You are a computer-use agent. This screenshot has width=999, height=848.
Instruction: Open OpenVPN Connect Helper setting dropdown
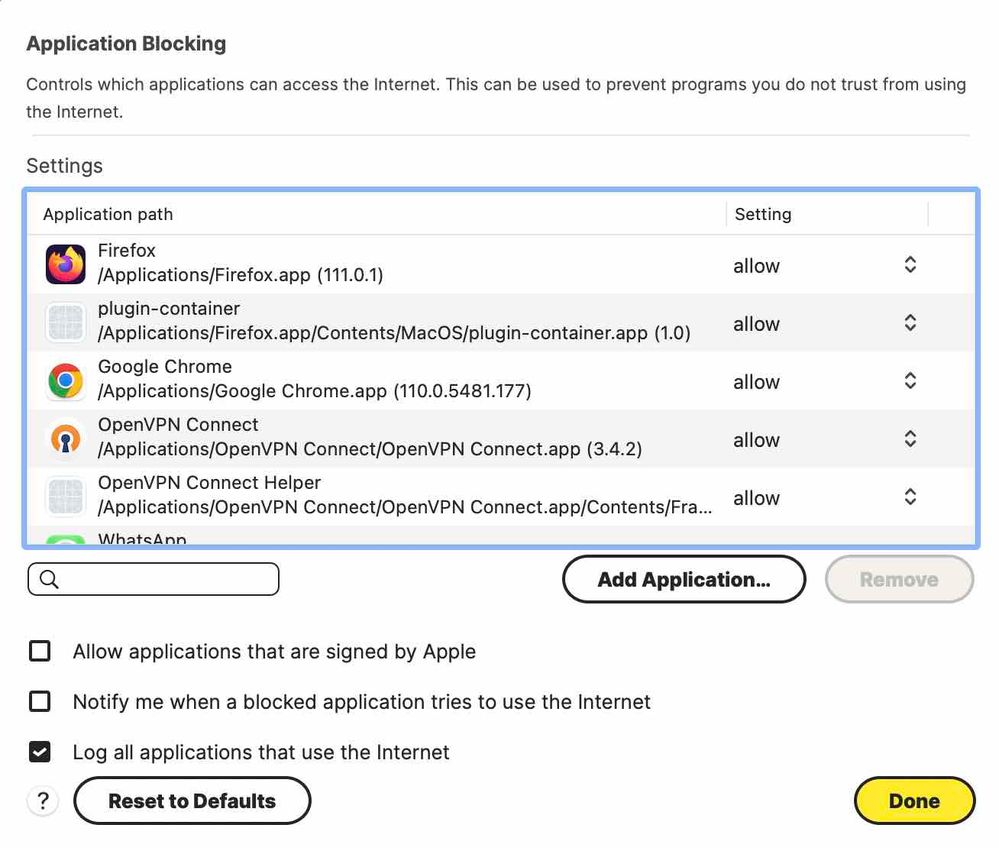[x=910, y=497]
